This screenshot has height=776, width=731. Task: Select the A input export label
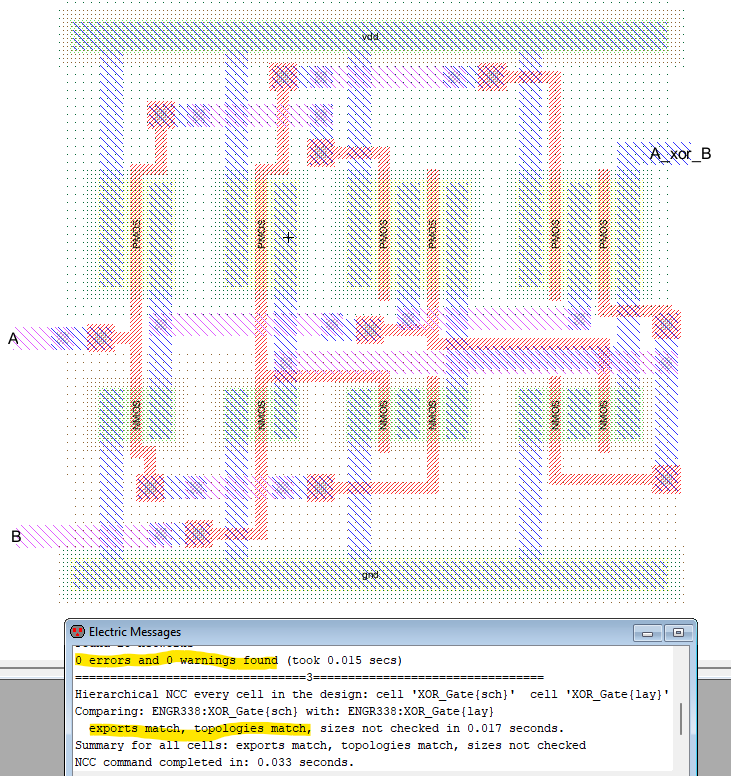pos(14,339)
